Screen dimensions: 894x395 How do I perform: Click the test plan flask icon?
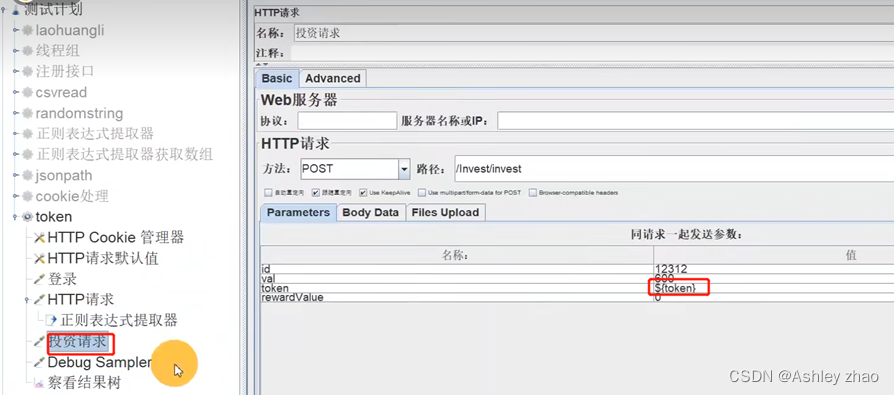coord(15,10)
